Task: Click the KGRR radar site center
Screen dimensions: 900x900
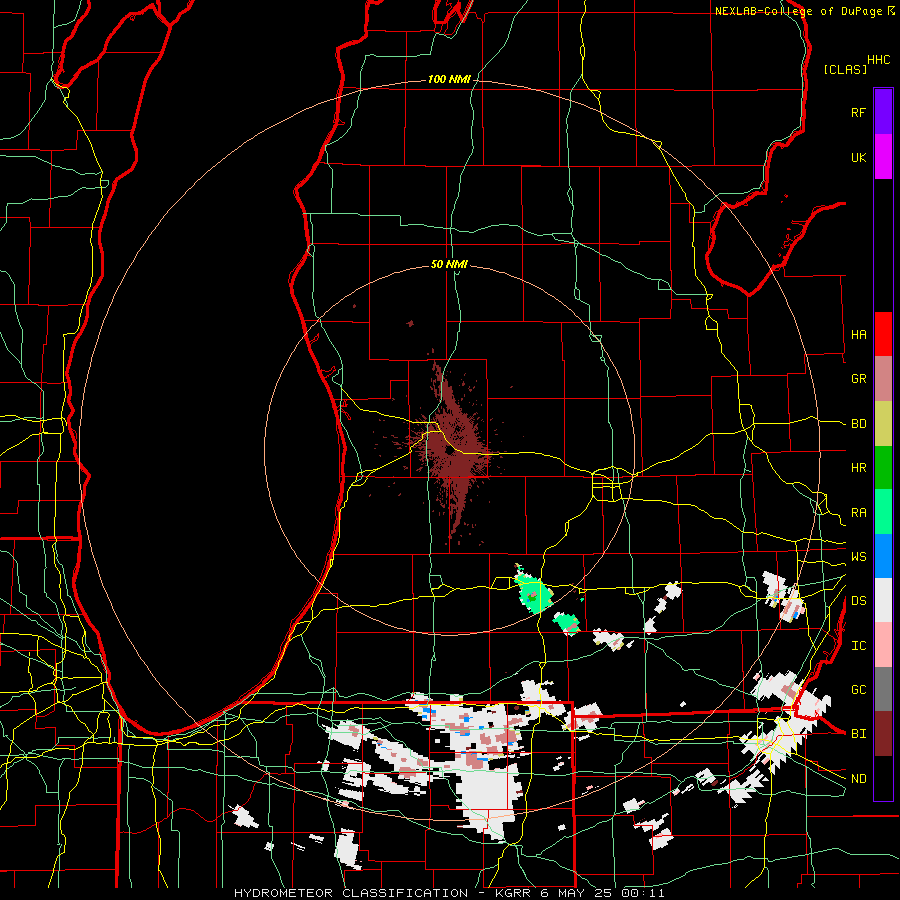Action: pyautogui.click(x=449, y=451)
